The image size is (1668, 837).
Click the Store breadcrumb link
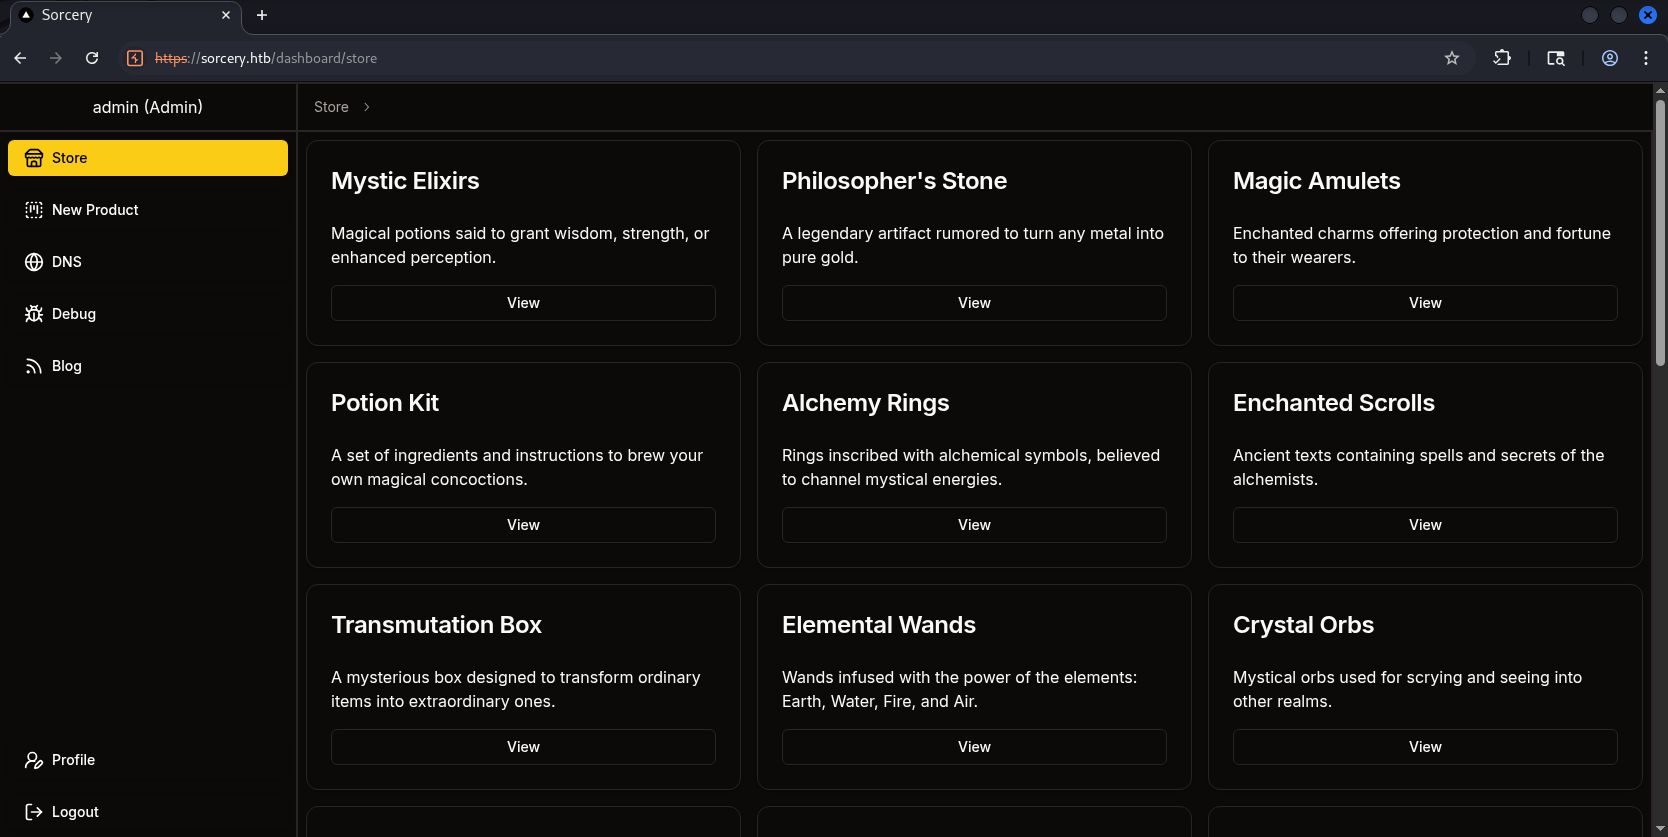pyautogui.click(x=331, y=107)
